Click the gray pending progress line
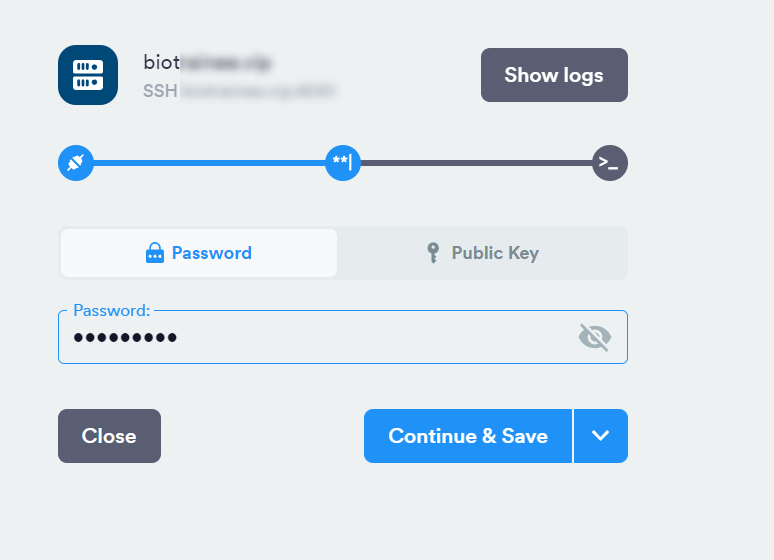This screenshot has height=560, width=774. pyautogui.click(x=476, y=163)
